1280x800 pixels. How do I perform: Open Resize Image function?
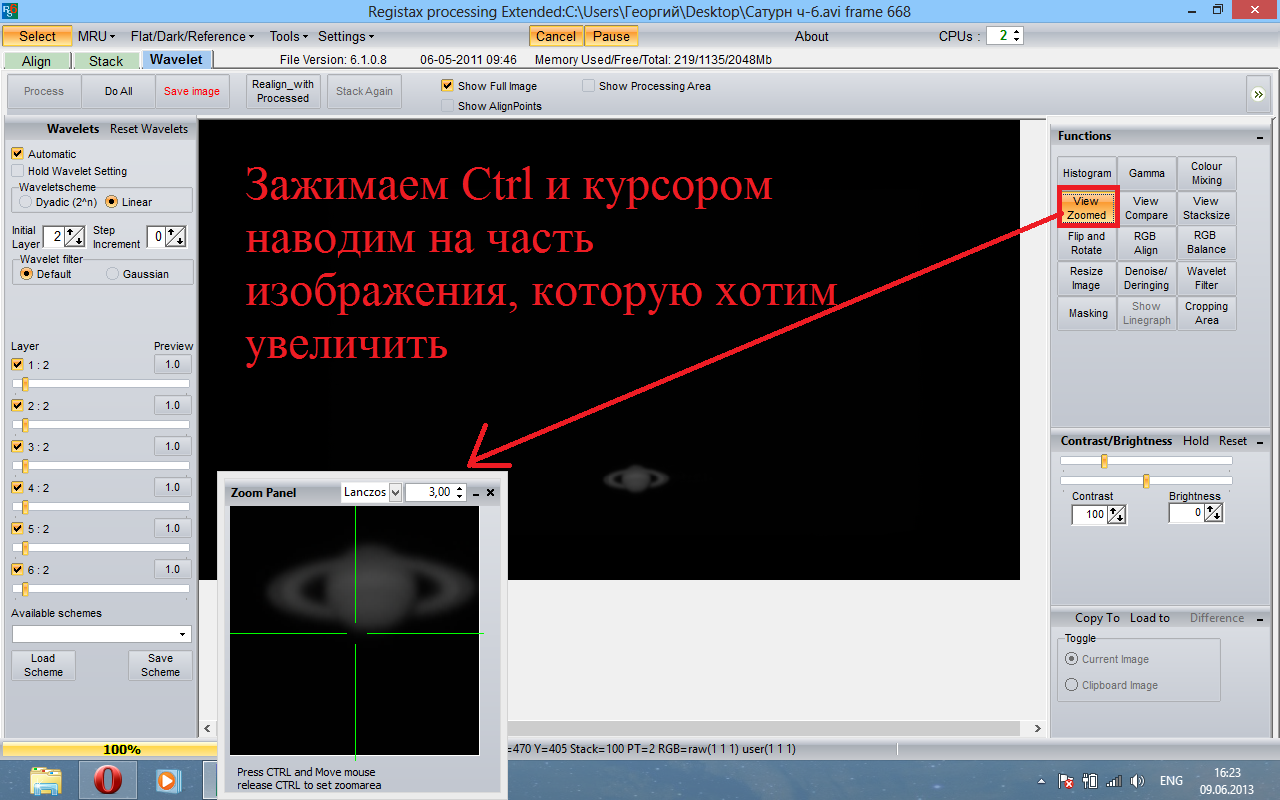[1087, 278]
